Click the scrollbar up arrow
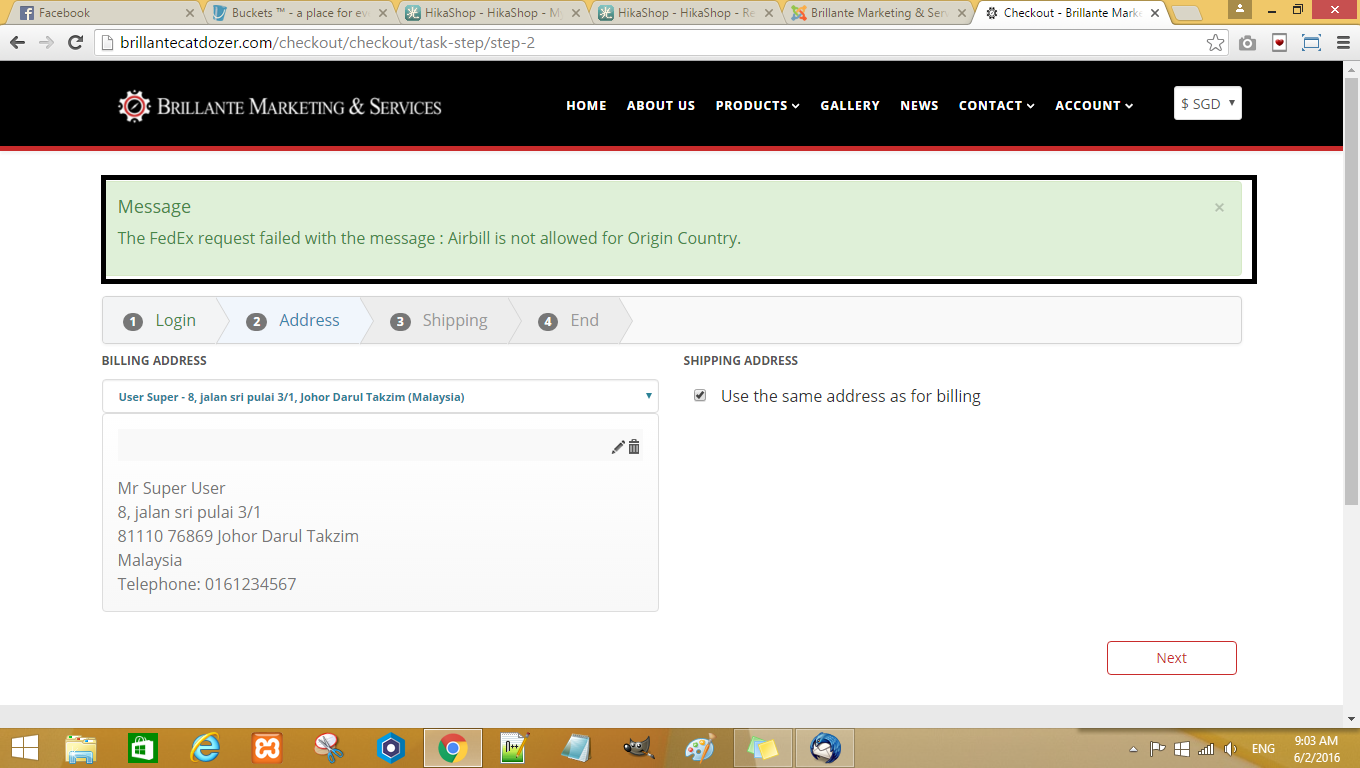This screenshot has width=1360, height=768. coord(1351,68)
